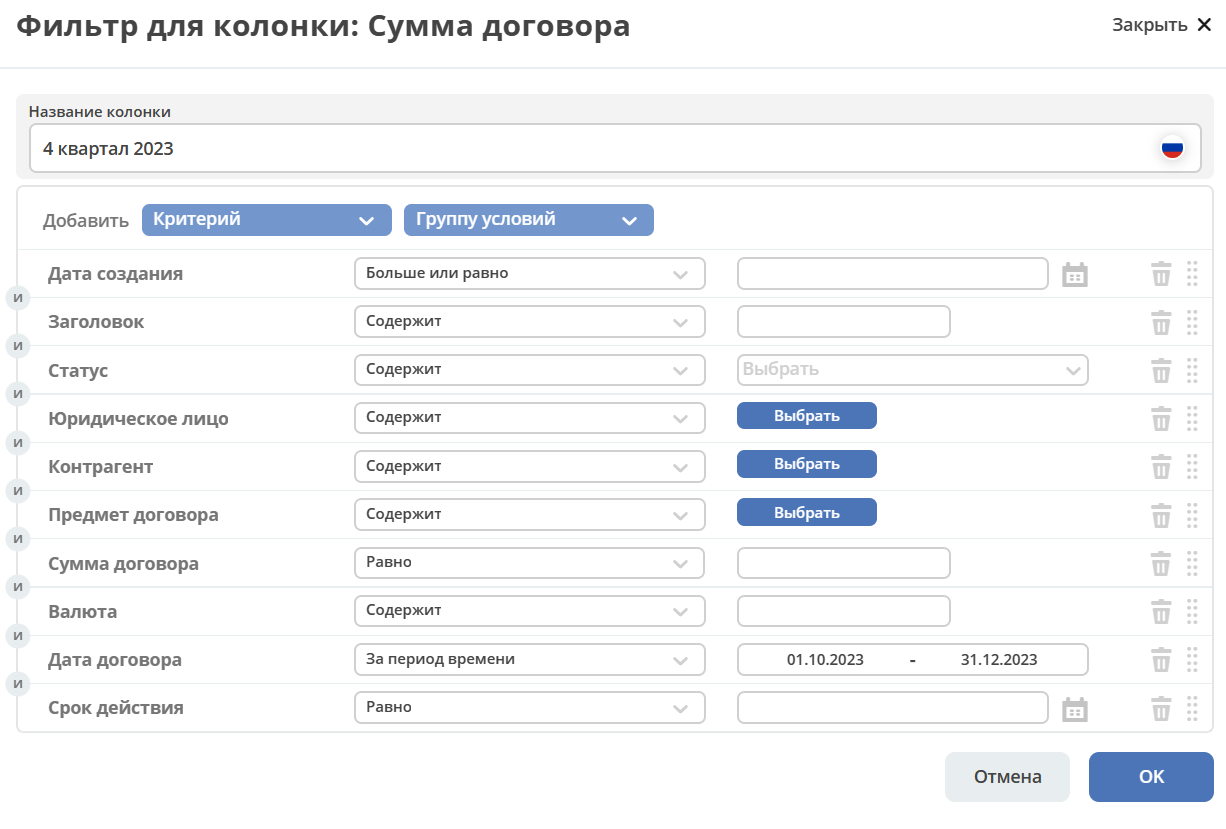The image size is (1226, 829).
Task: Grab the drag handle of Юридическое лицо row
Action: coord(1192,418)
